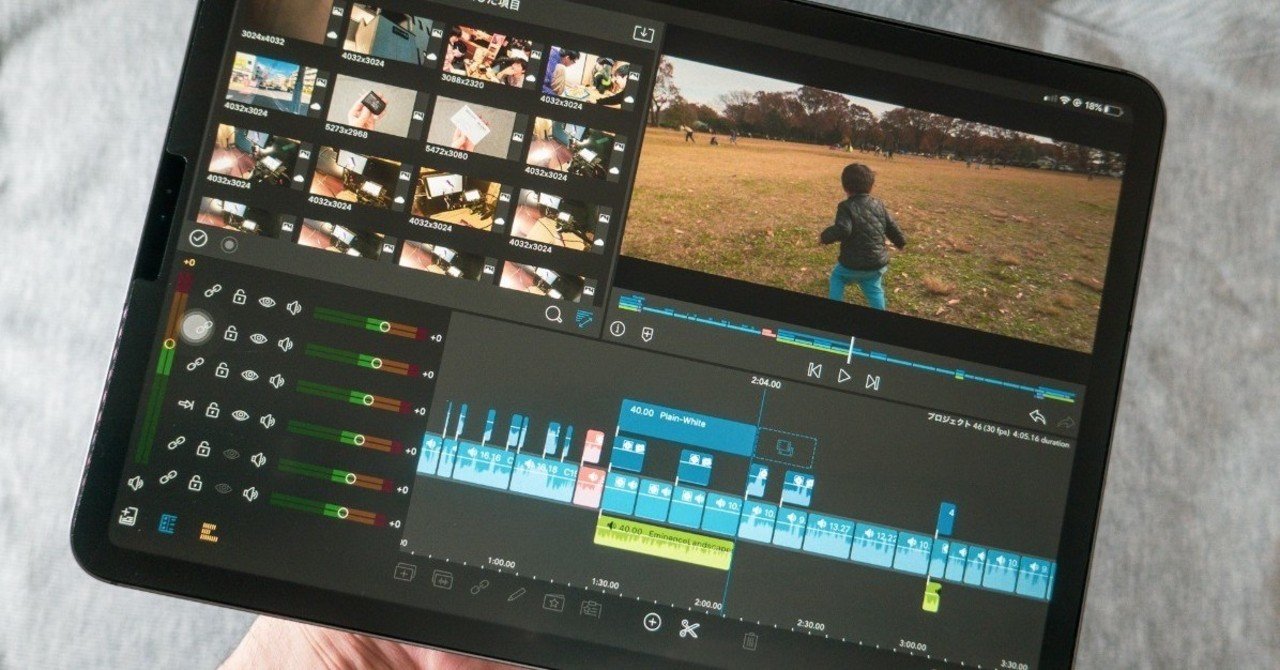
Task: Click the undo arrow above timeline
Action: 1037,416
